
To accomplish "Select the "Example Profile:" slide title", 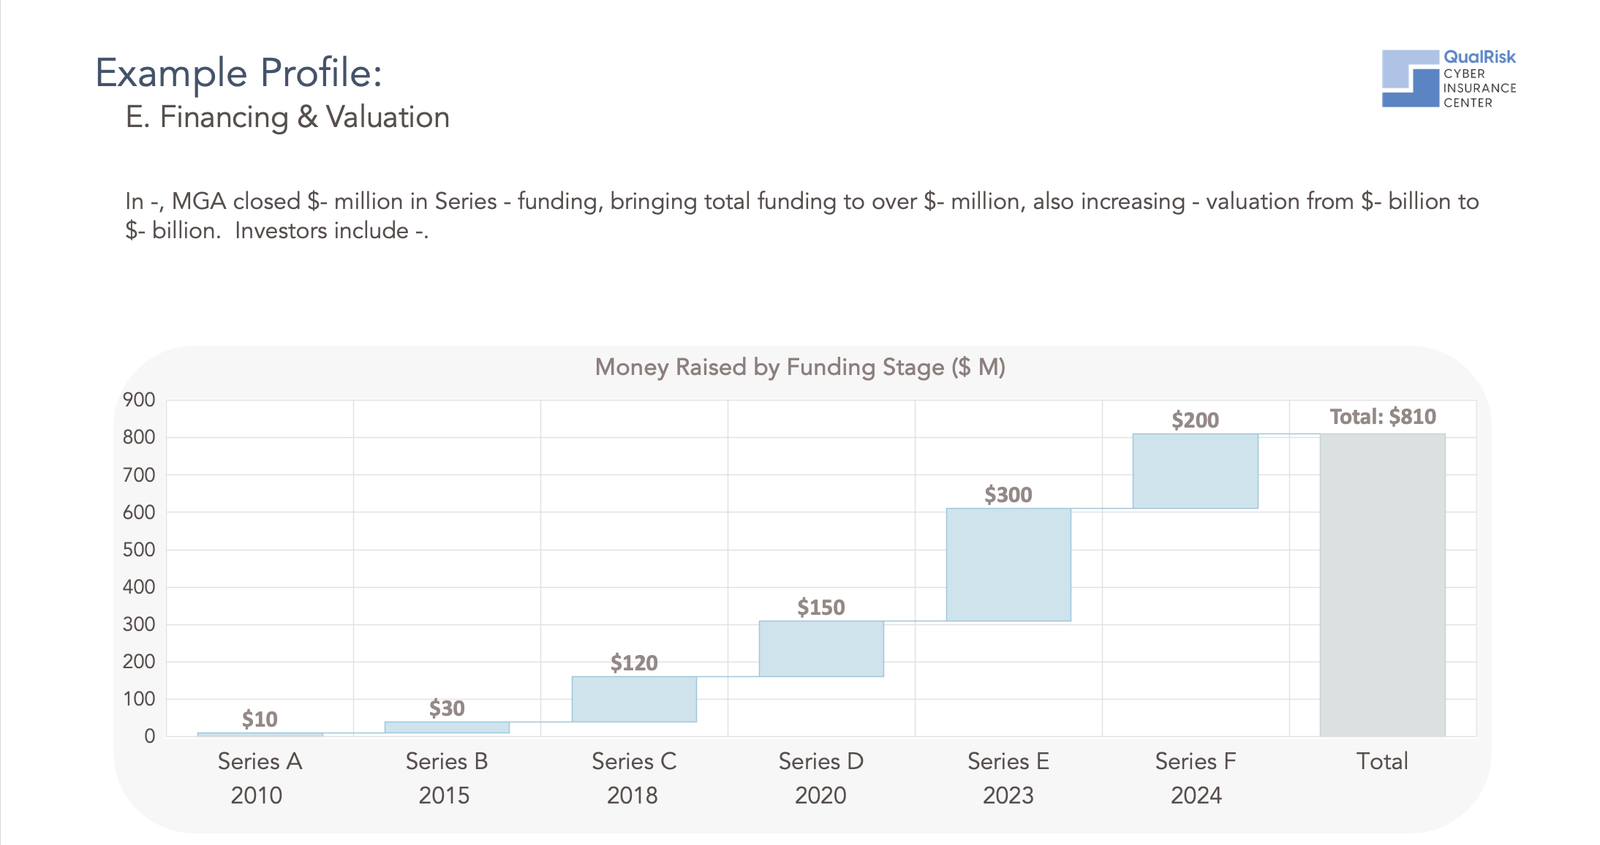I will coord(238,73).
